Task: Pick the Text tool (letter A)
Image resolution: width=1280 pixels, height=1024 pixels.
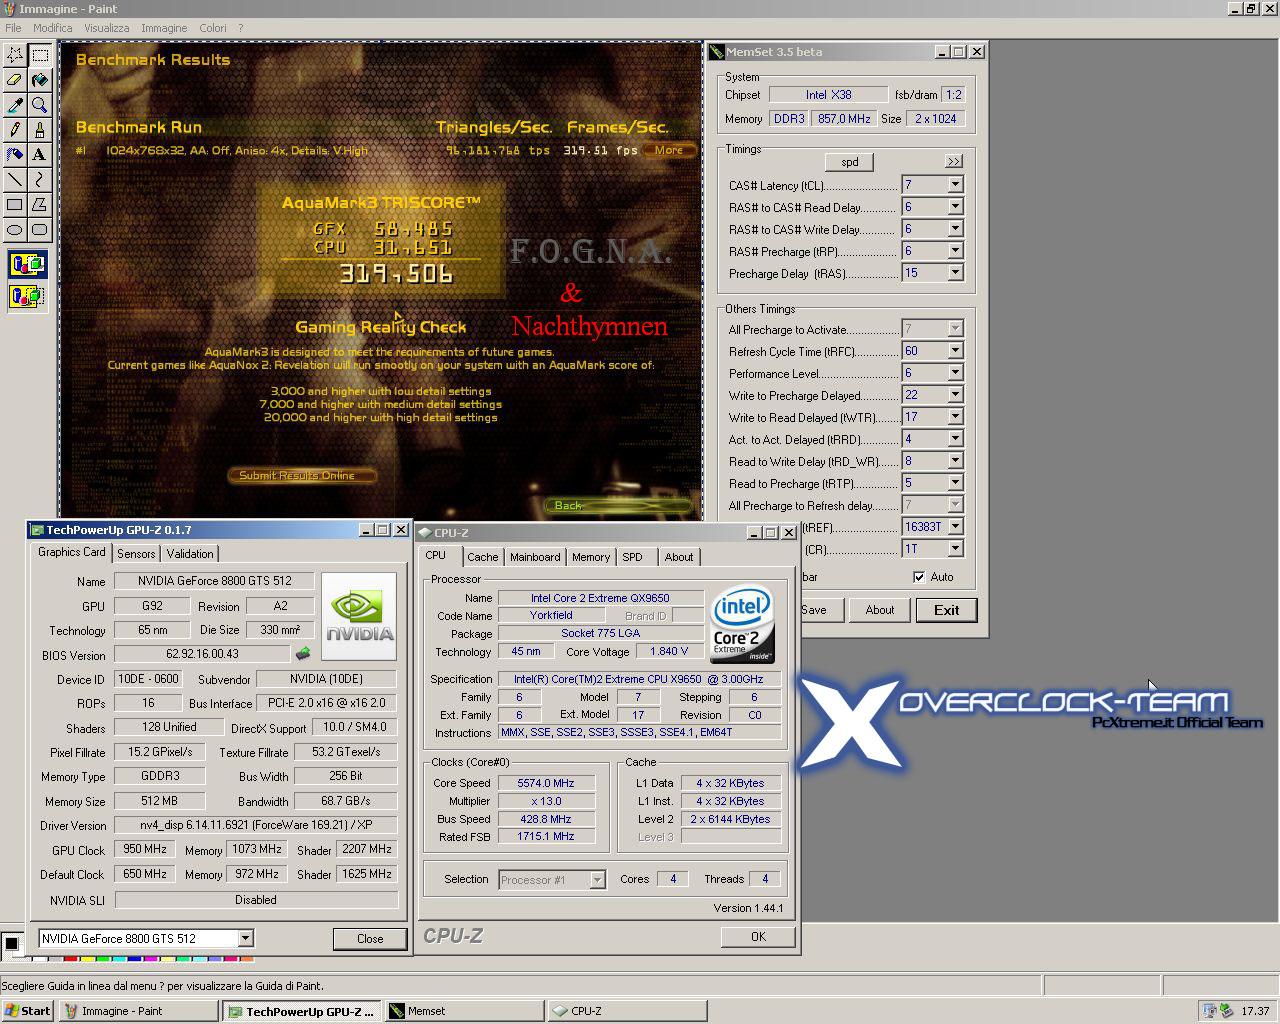Action: [40, 155]
